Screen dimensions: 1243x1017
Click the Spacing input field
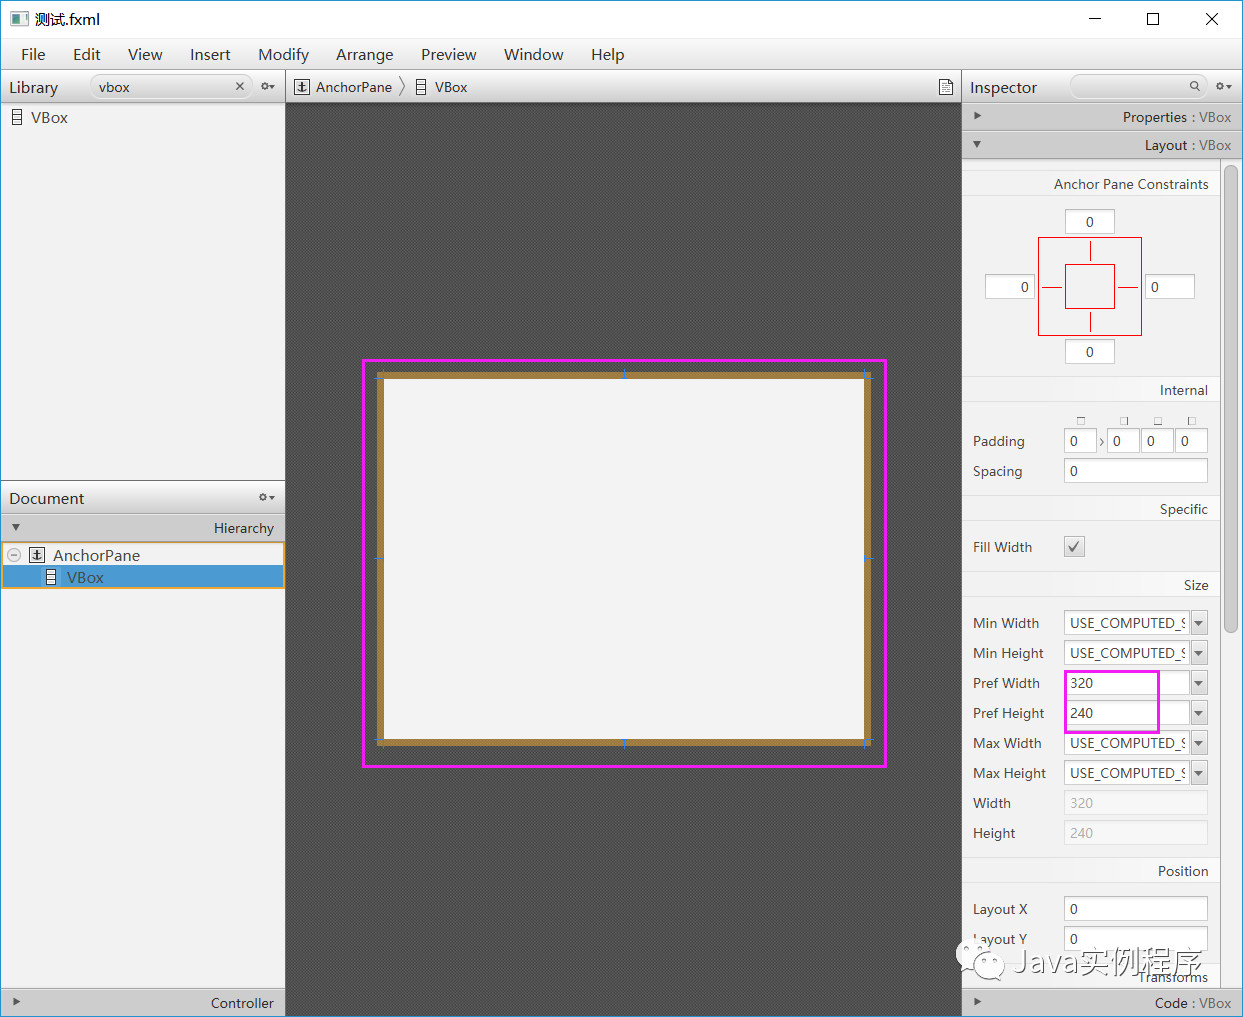(1135, 471)
